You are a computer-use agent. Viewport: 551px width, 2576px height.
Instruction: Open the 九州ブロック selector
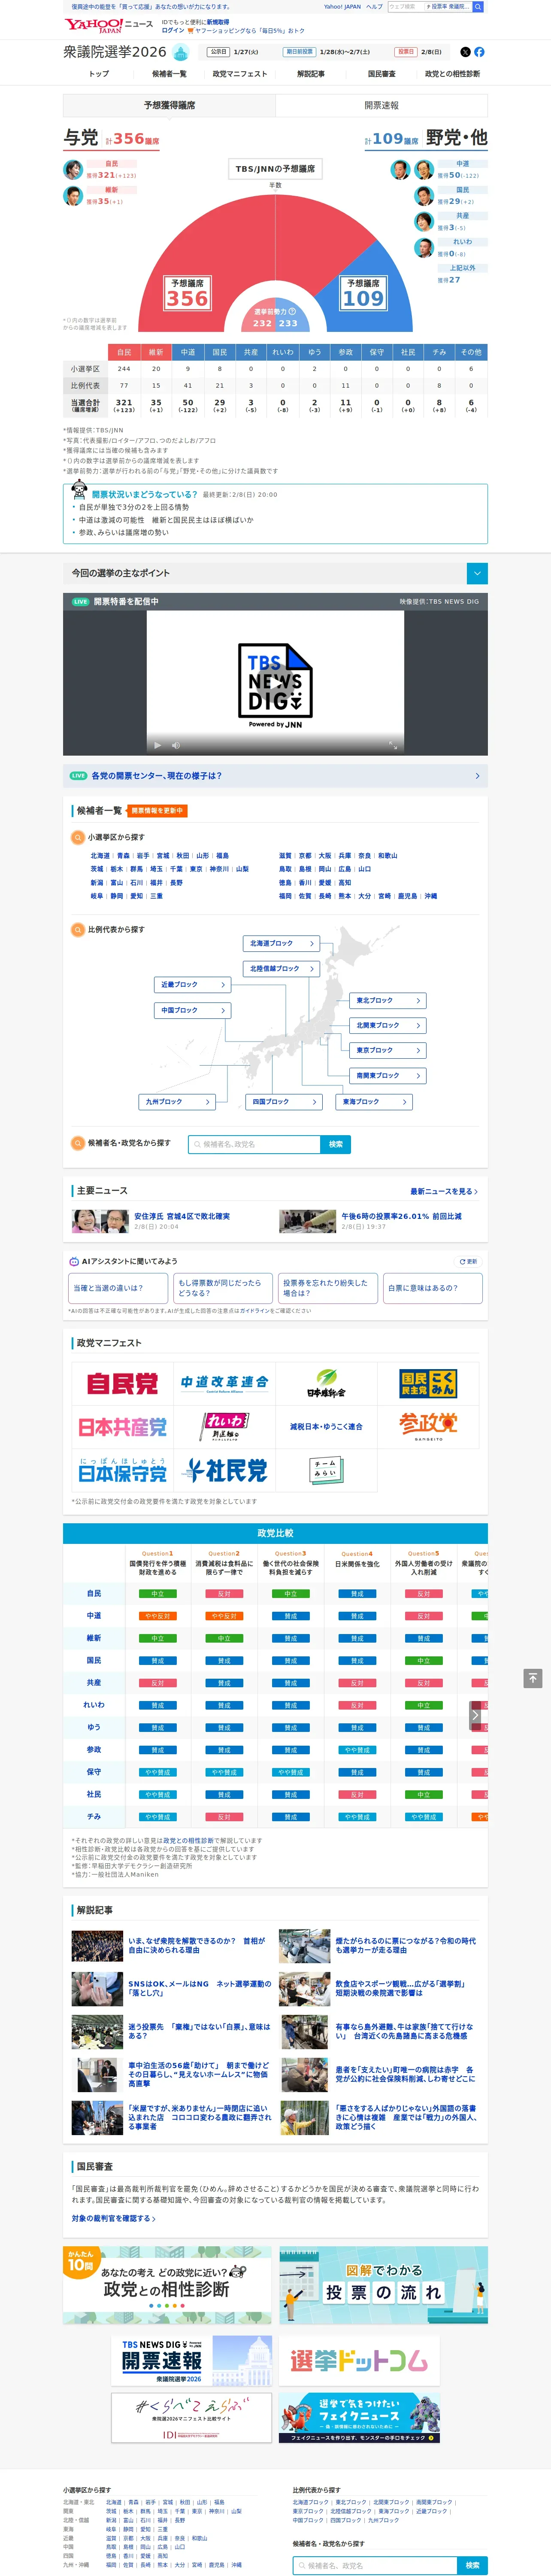pos(177,1102)
